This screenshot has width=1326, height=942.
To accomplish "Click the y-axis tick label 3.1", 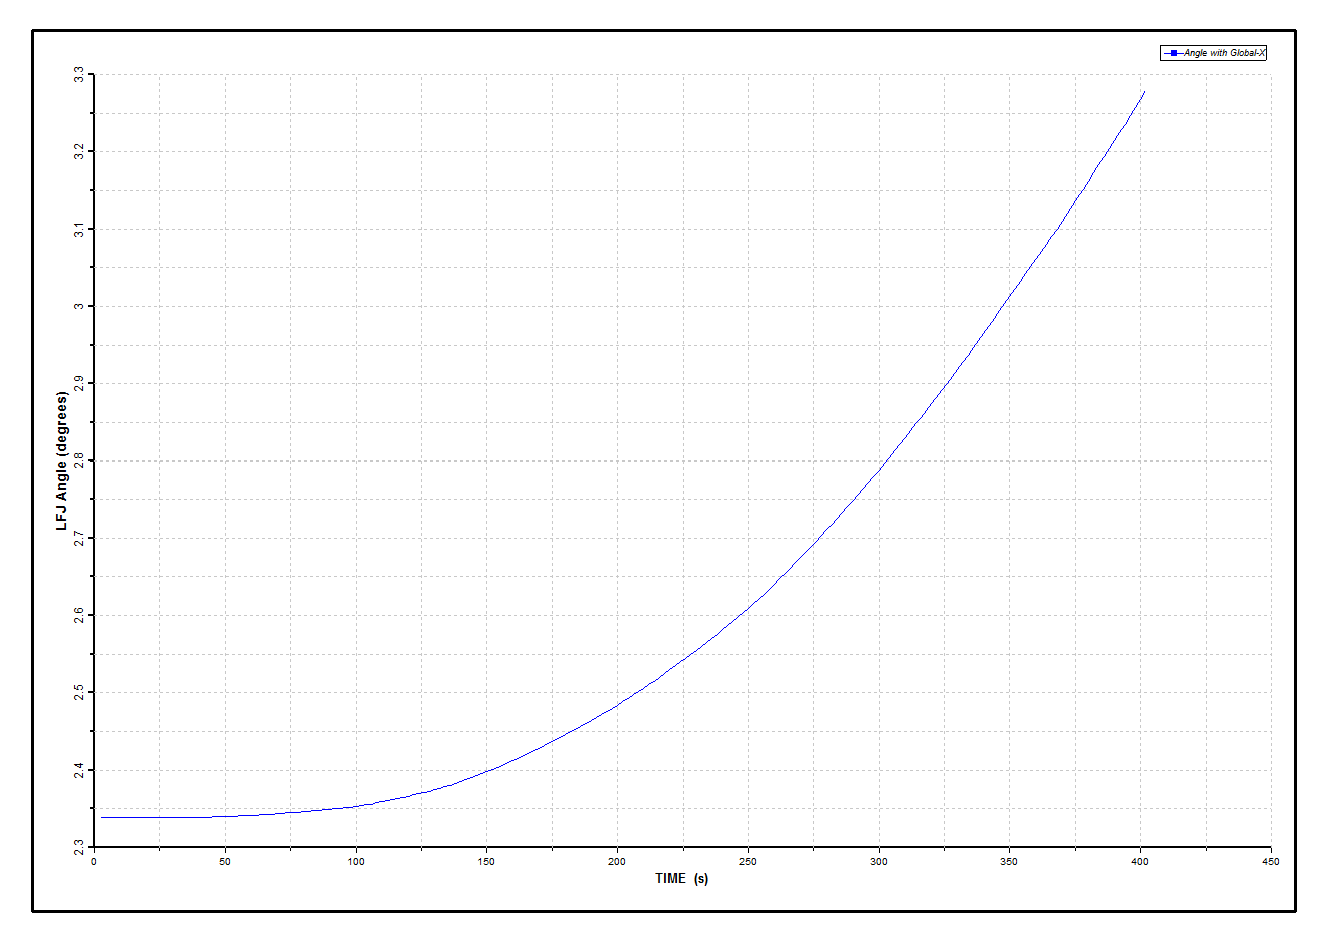I will click(78, 229).
